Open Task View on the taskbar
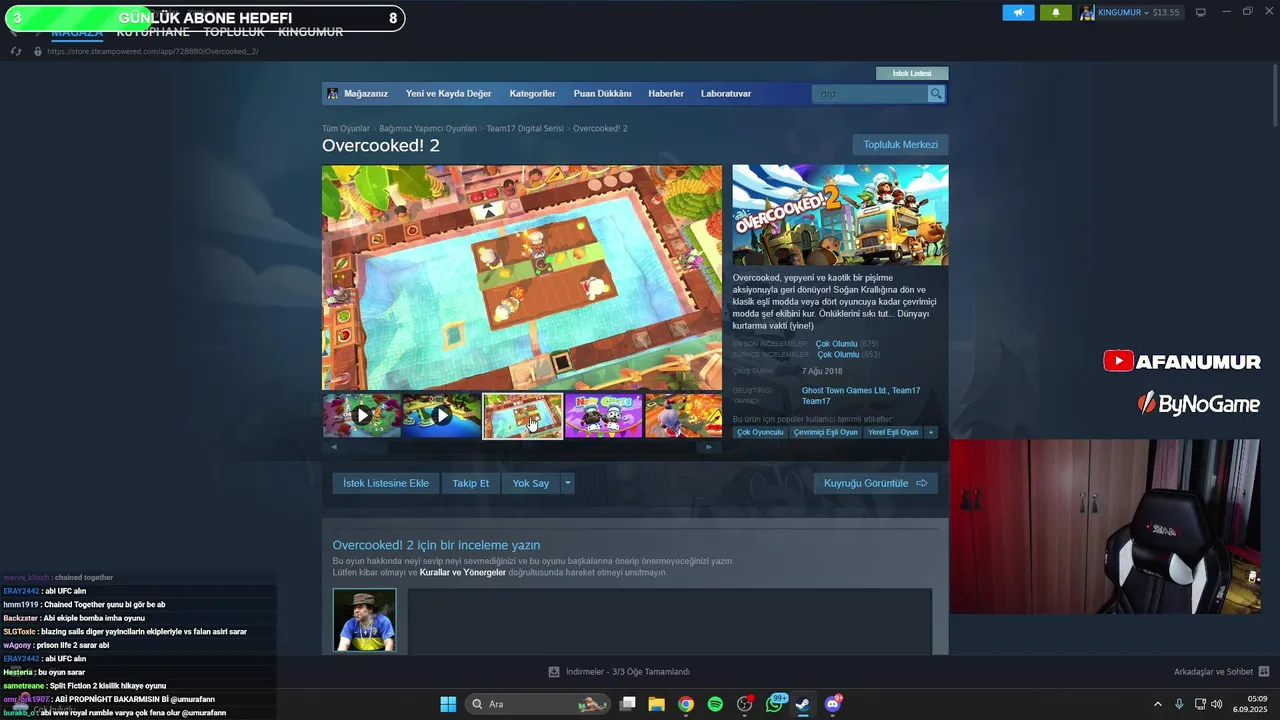 click(x=627, y=704)
